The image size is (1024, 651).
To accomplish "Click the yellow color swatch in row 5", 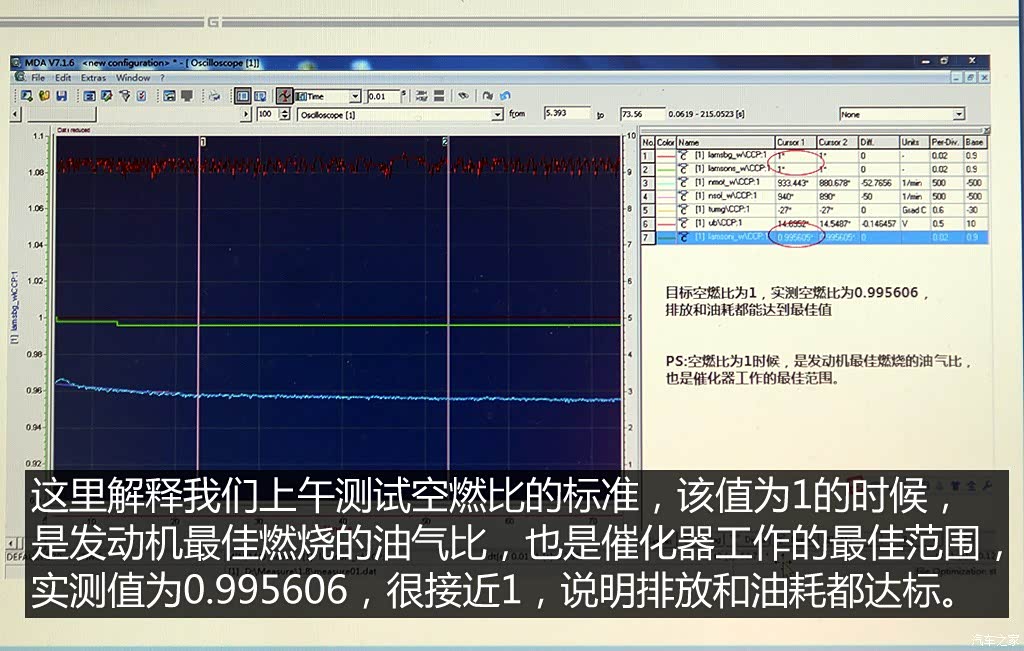I will click(665, 210).
